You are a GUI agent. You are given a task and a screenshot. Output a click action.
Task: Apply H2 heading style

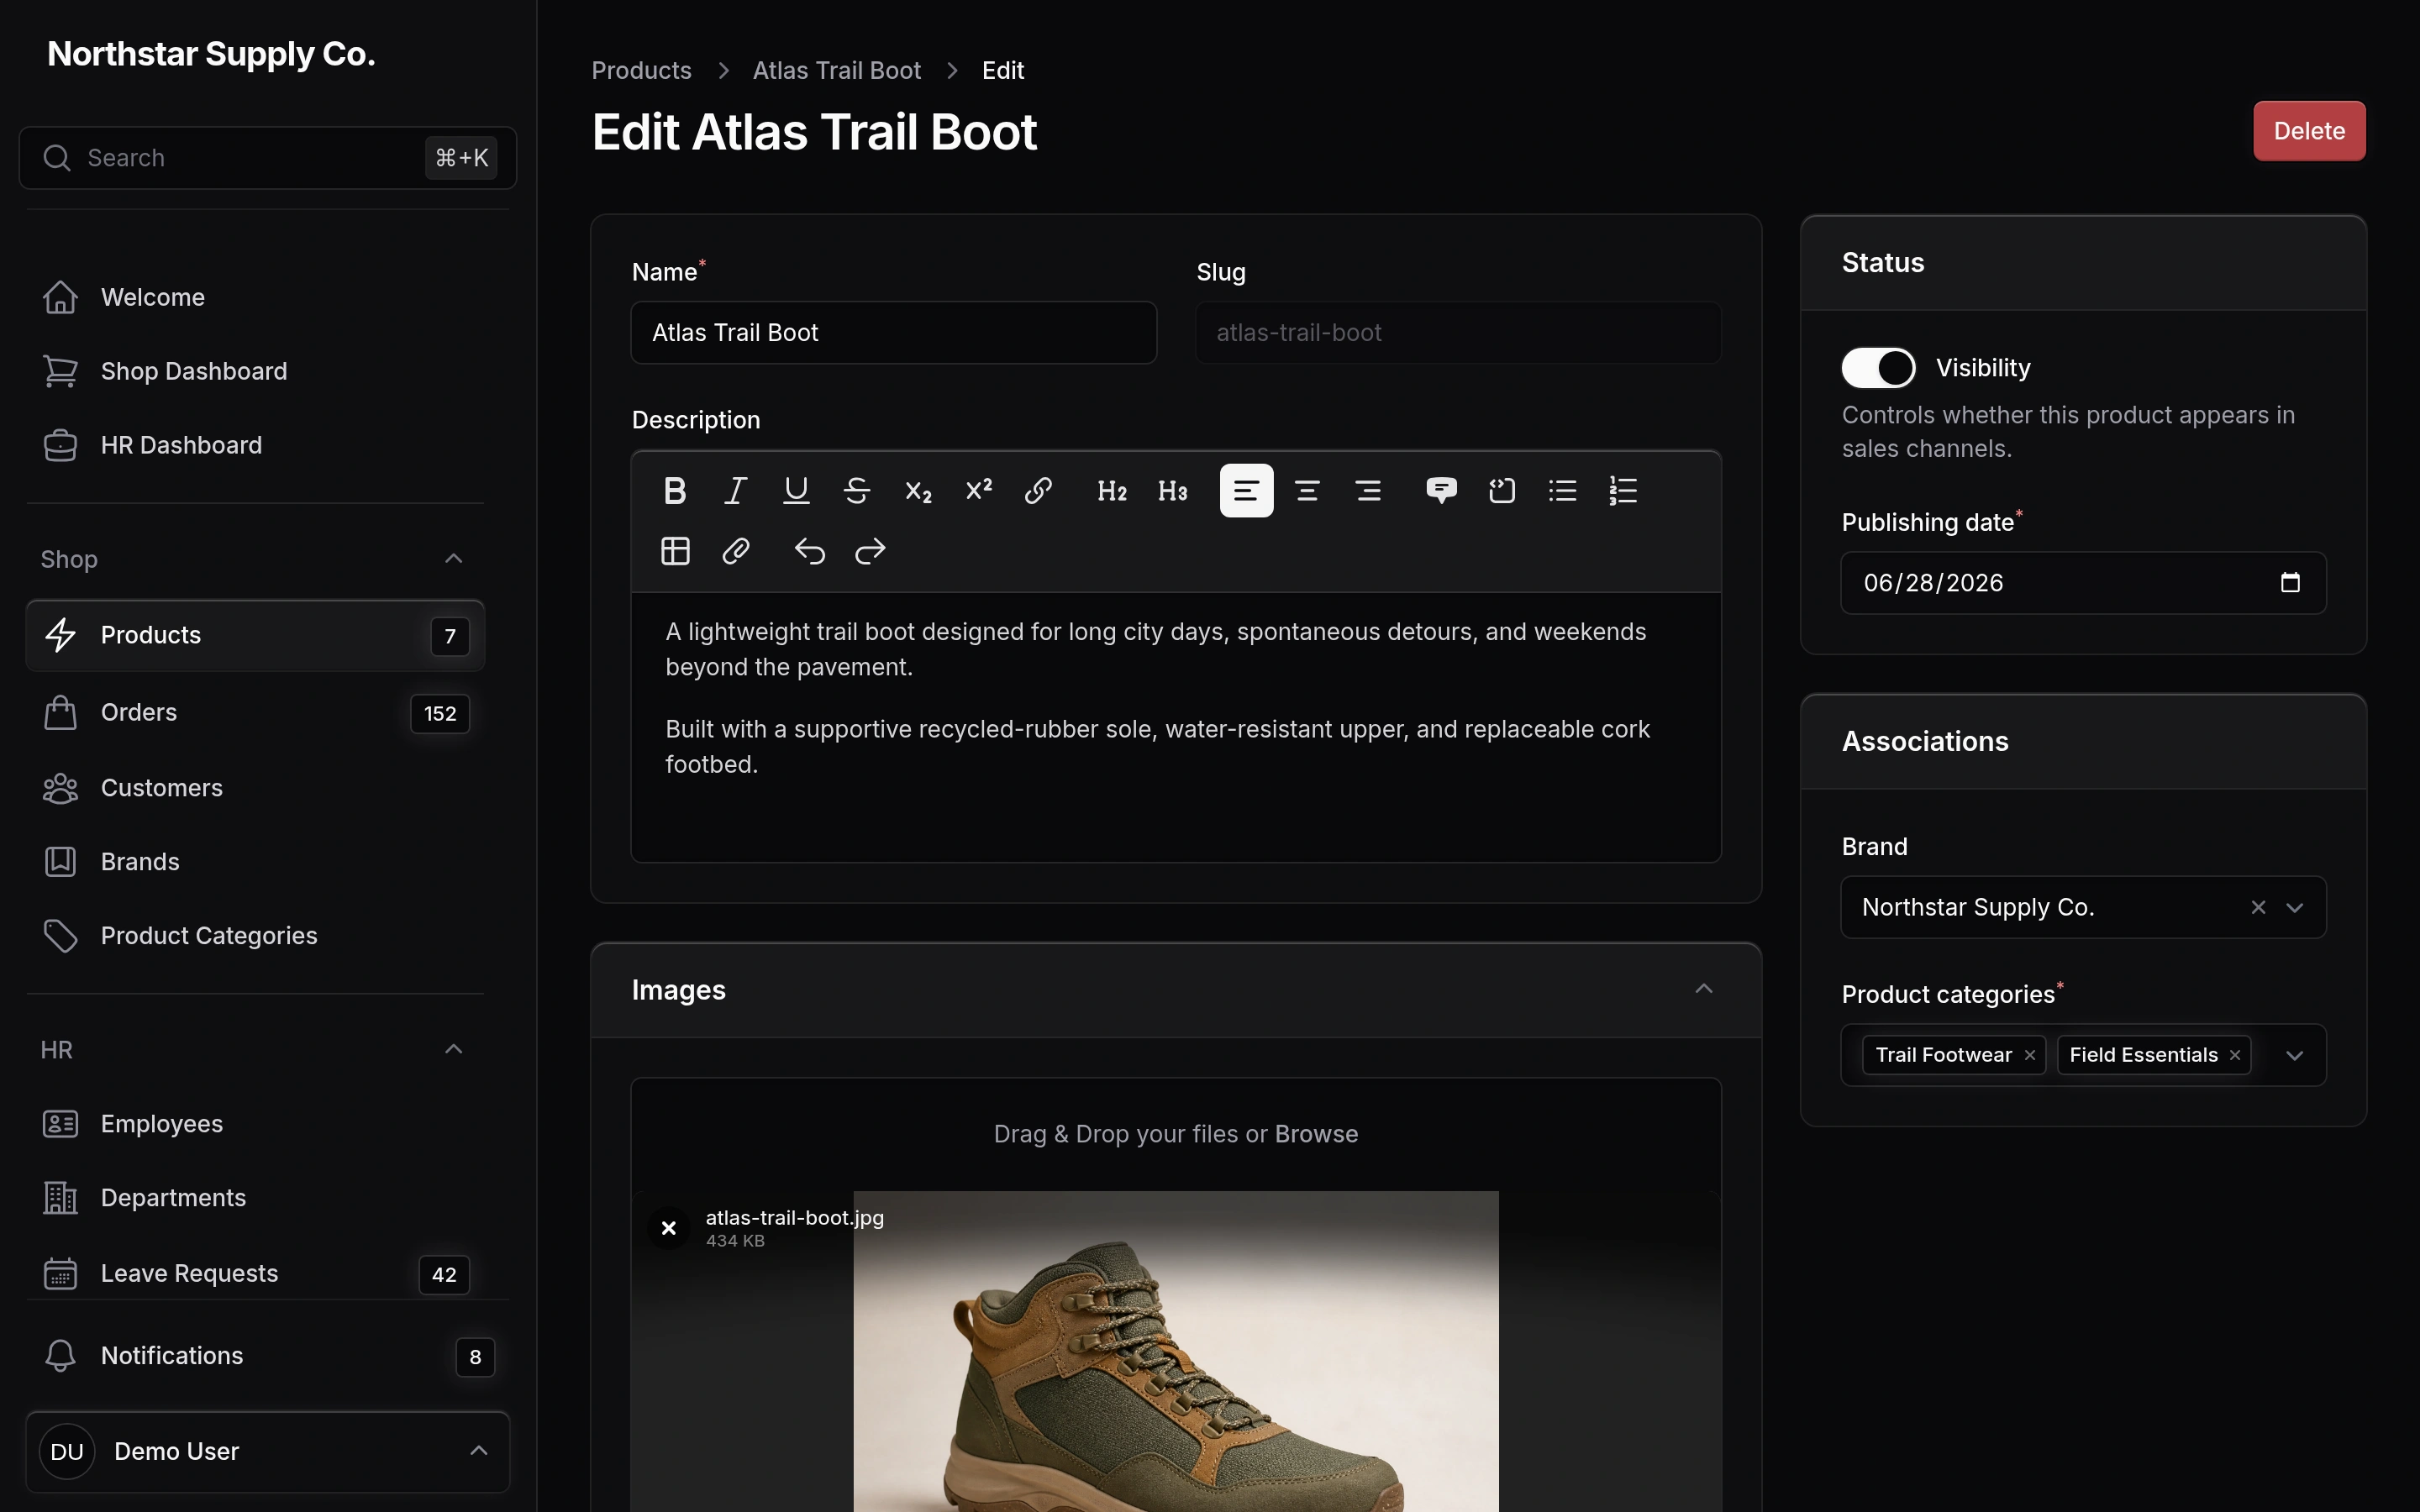tap(1112, 490)
